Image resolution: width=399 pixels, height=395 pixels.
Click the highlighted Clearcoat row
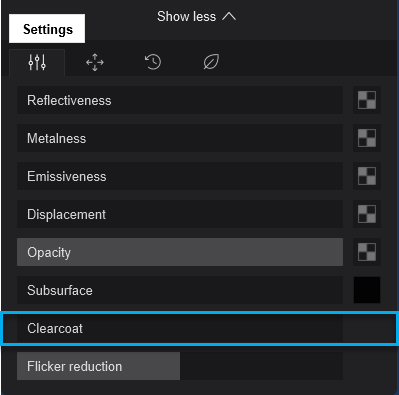click(x=199, y=328)
